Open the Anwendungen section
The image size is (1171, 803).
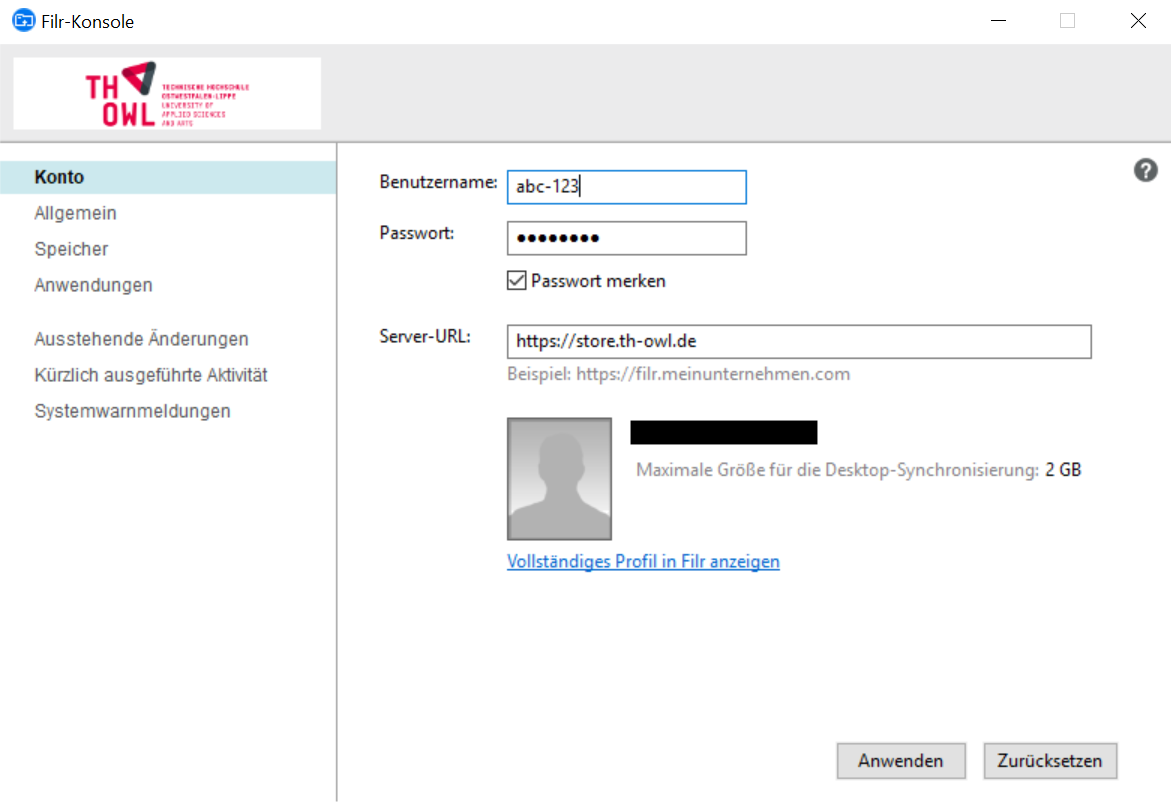point(93,285)
